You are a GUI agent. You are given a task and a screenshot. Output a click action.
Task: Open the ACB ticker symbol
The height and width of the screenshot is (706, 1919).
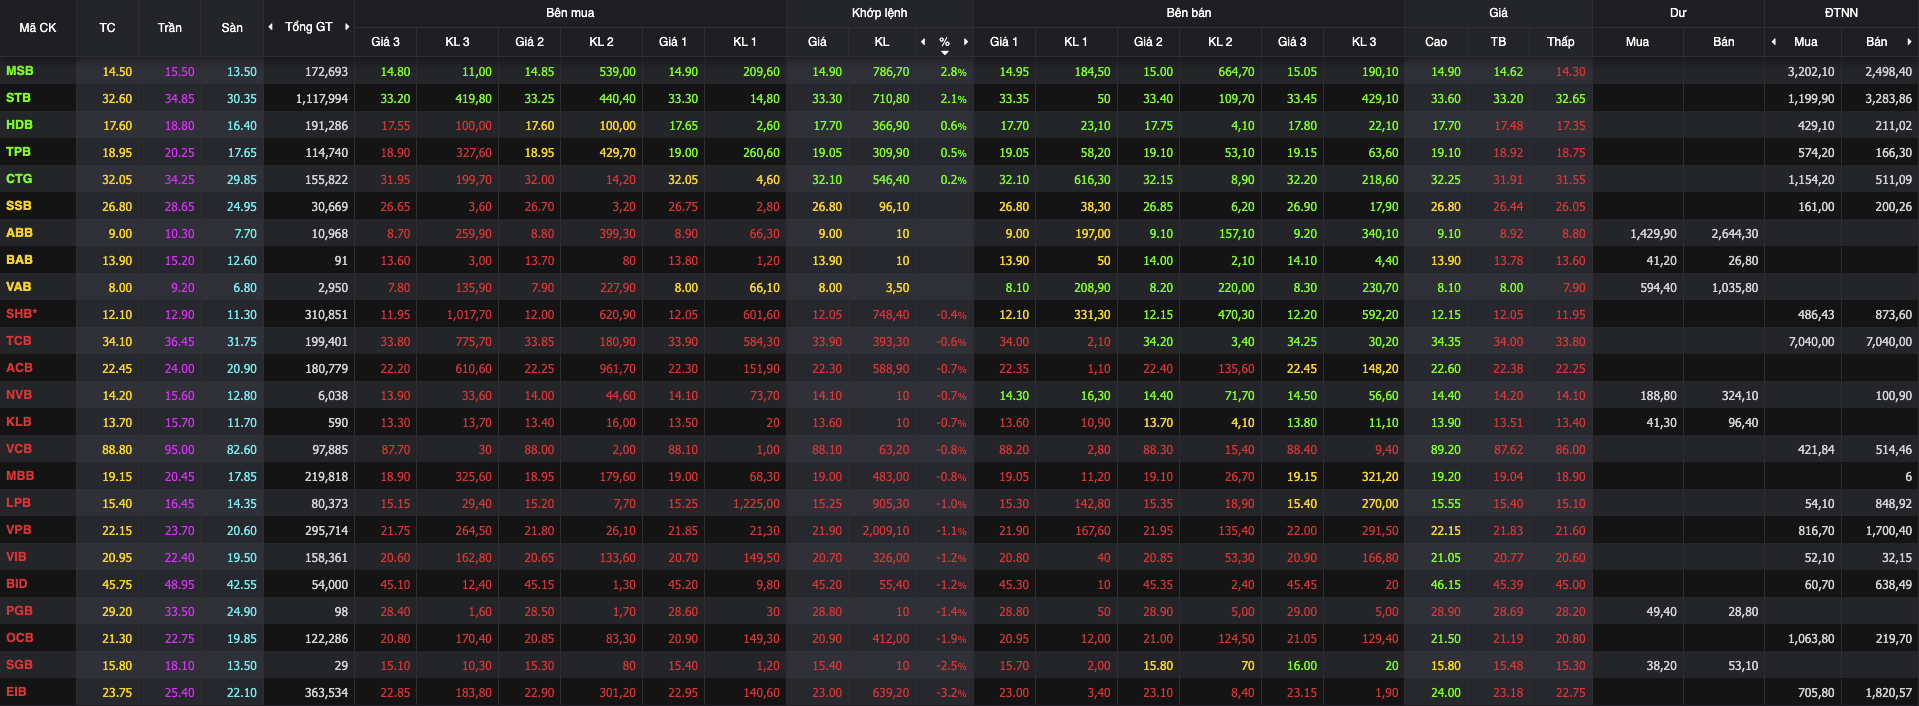coord(20,368)
